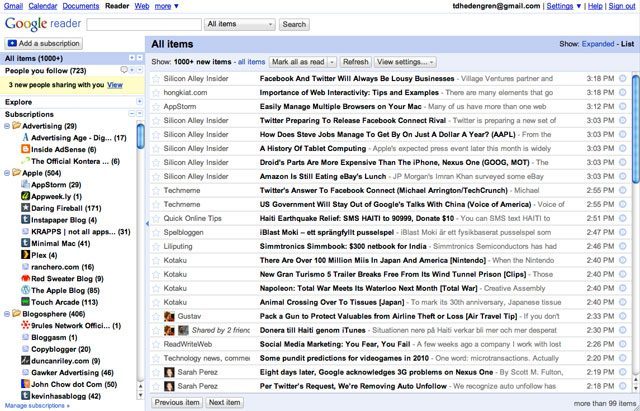Click Sarah Perez avatar on Eight days later item

[169, 372]
